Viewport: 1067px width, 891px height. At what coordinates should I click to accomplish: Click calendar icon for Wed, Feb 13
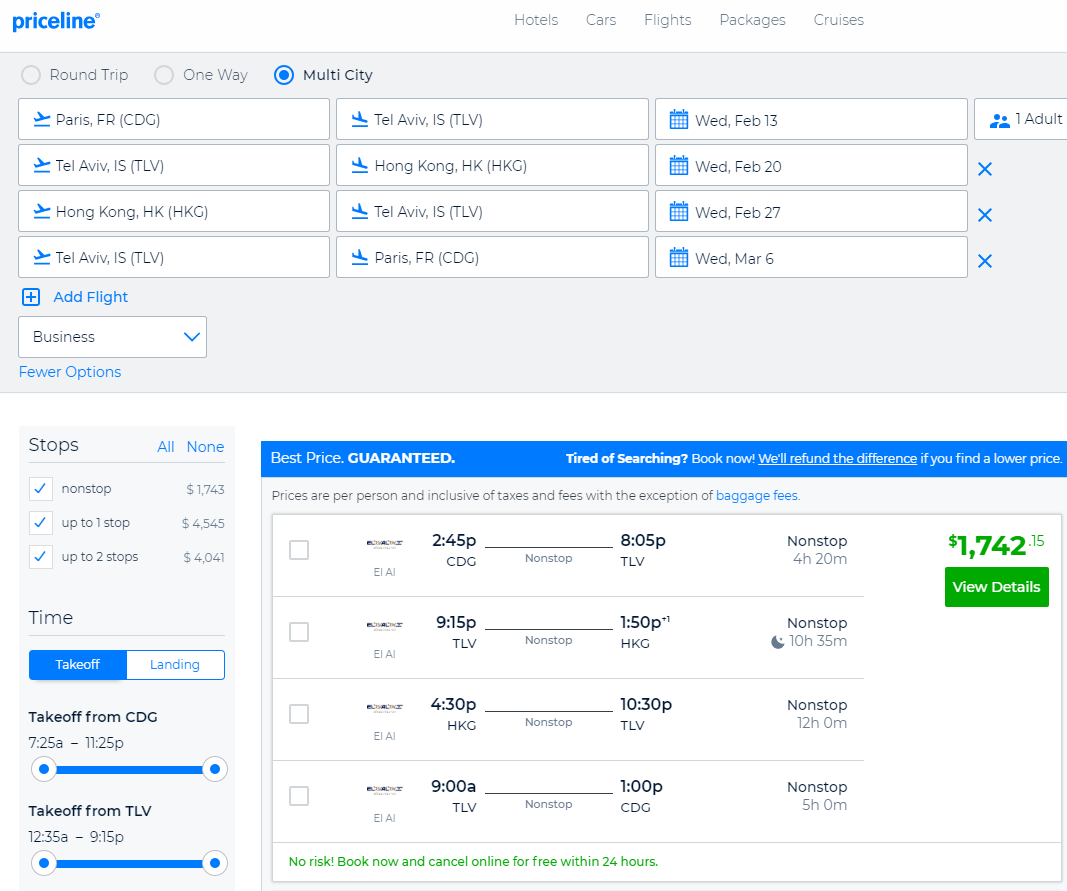[679, 120]
